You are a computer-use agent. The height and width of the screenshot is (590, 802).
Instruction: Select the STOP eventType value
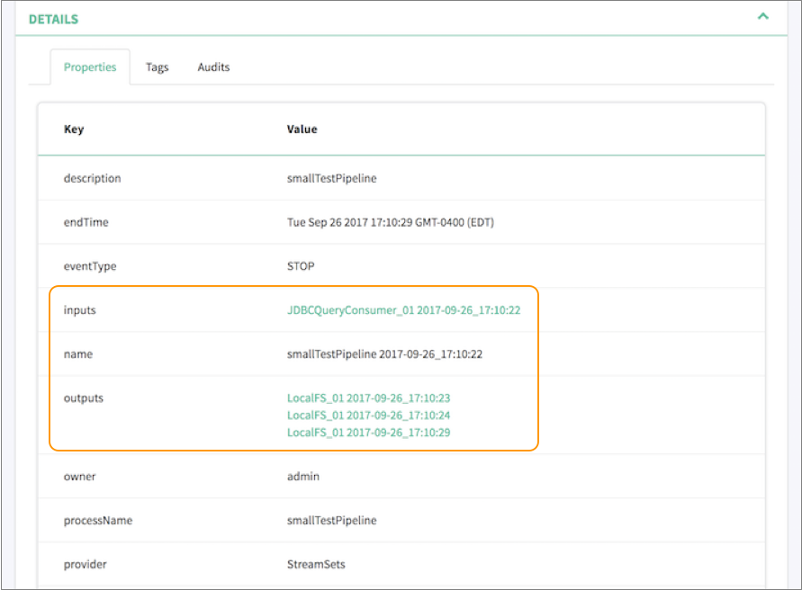[300, 266]
